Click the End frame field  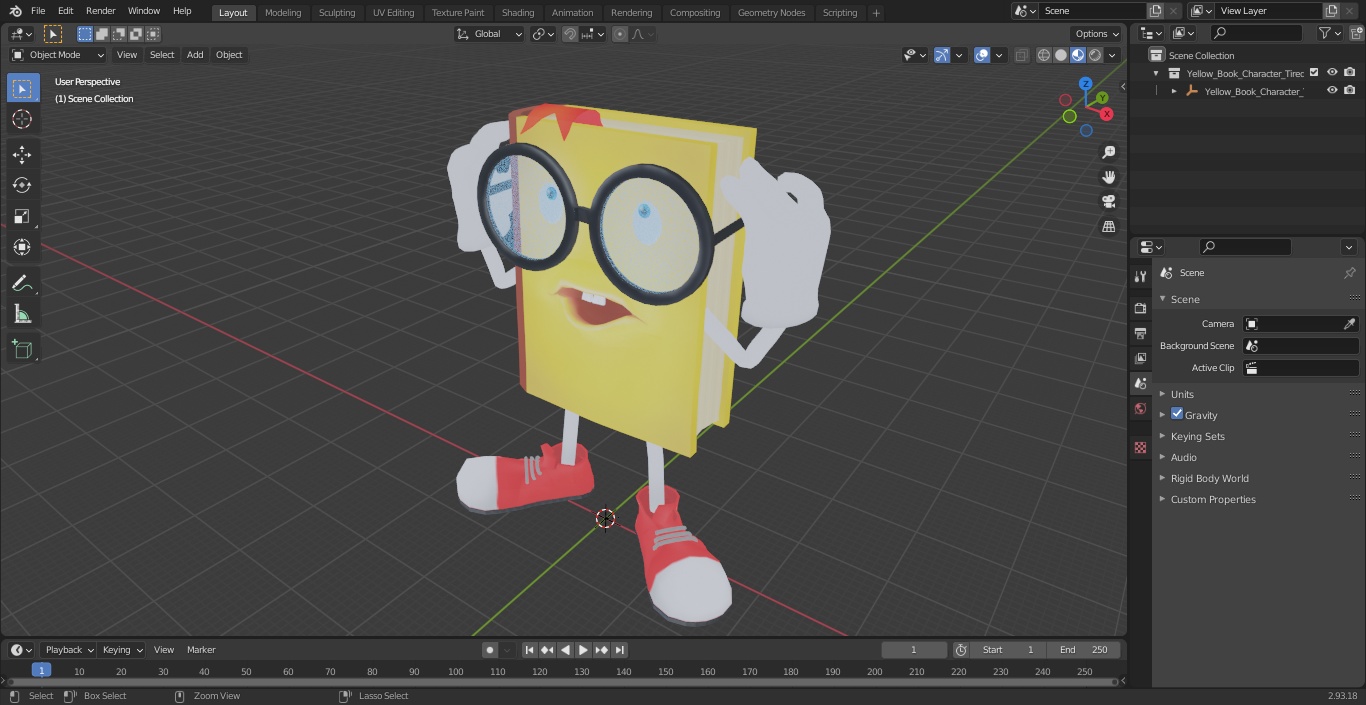(1084, 650)
